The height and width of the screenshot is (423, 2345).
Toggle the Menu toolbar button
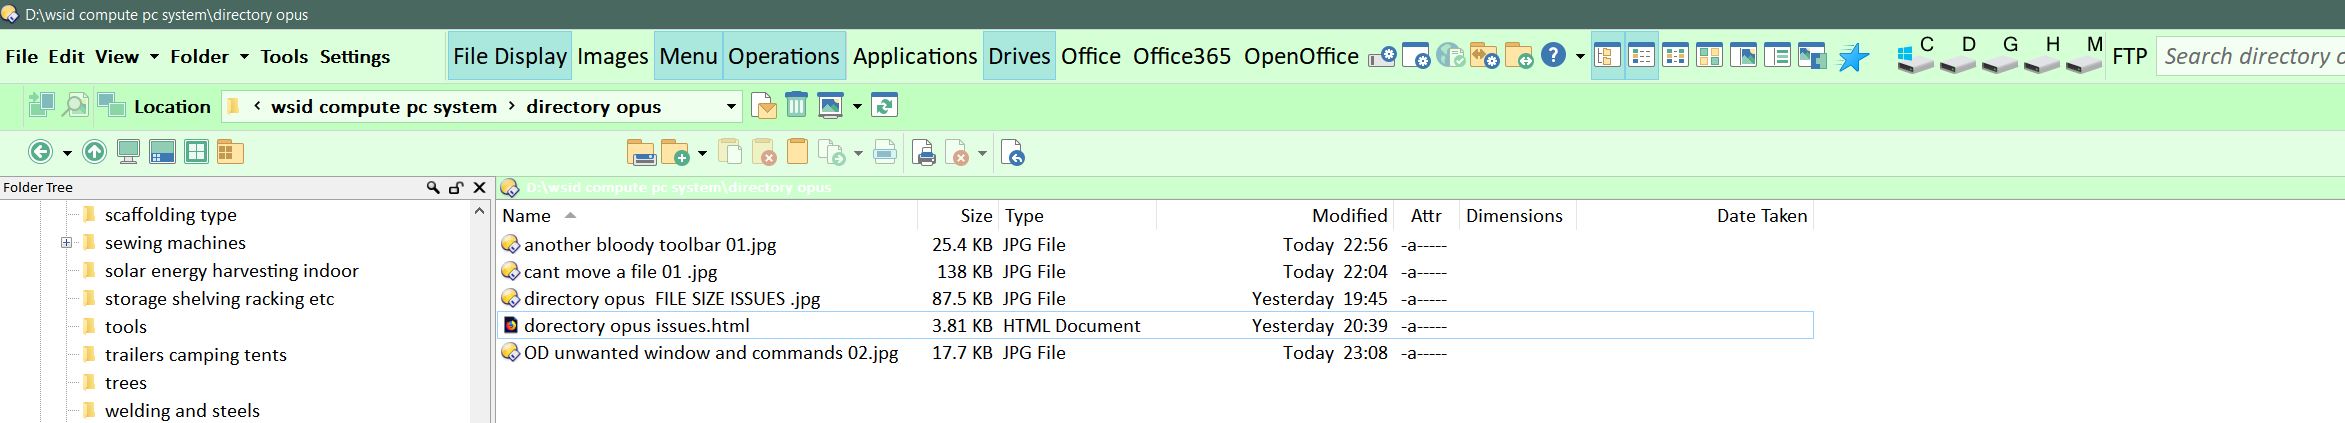pyautogui.click(x=688, y=56)
